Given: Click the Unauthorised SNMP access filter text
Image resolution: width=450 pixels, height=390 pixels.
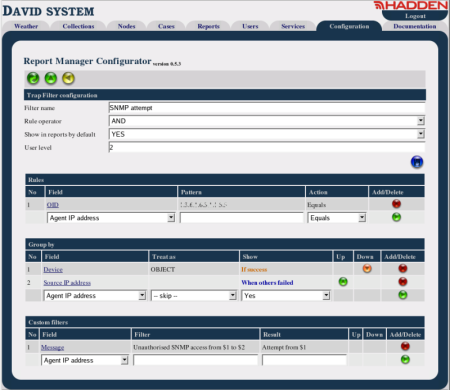Looking at the screenshot, I should [189, 347].
